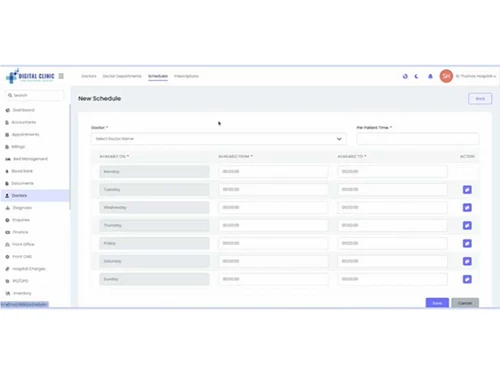Click the action icon in the Friday row
500x375 pixels.
click(467, 243)
